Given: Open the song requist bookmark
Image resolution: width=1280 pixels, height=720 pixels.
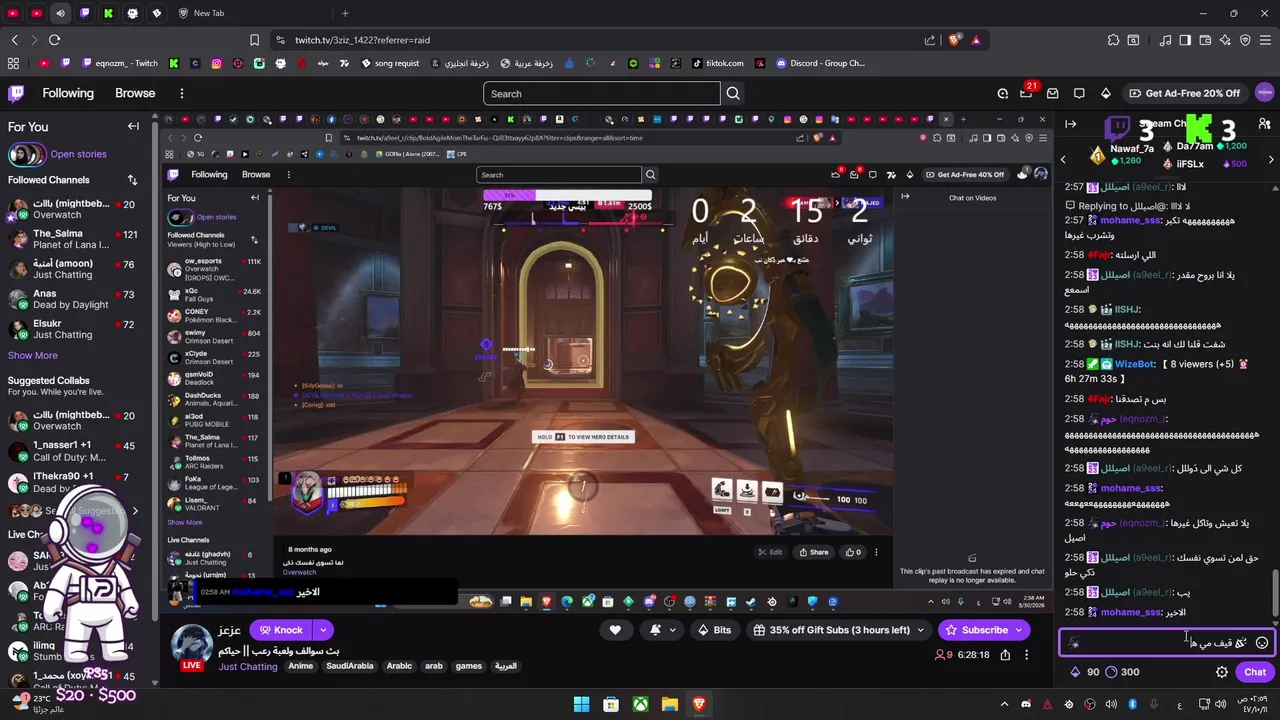Looking at the screenshot, I should [x=388, y=63].
